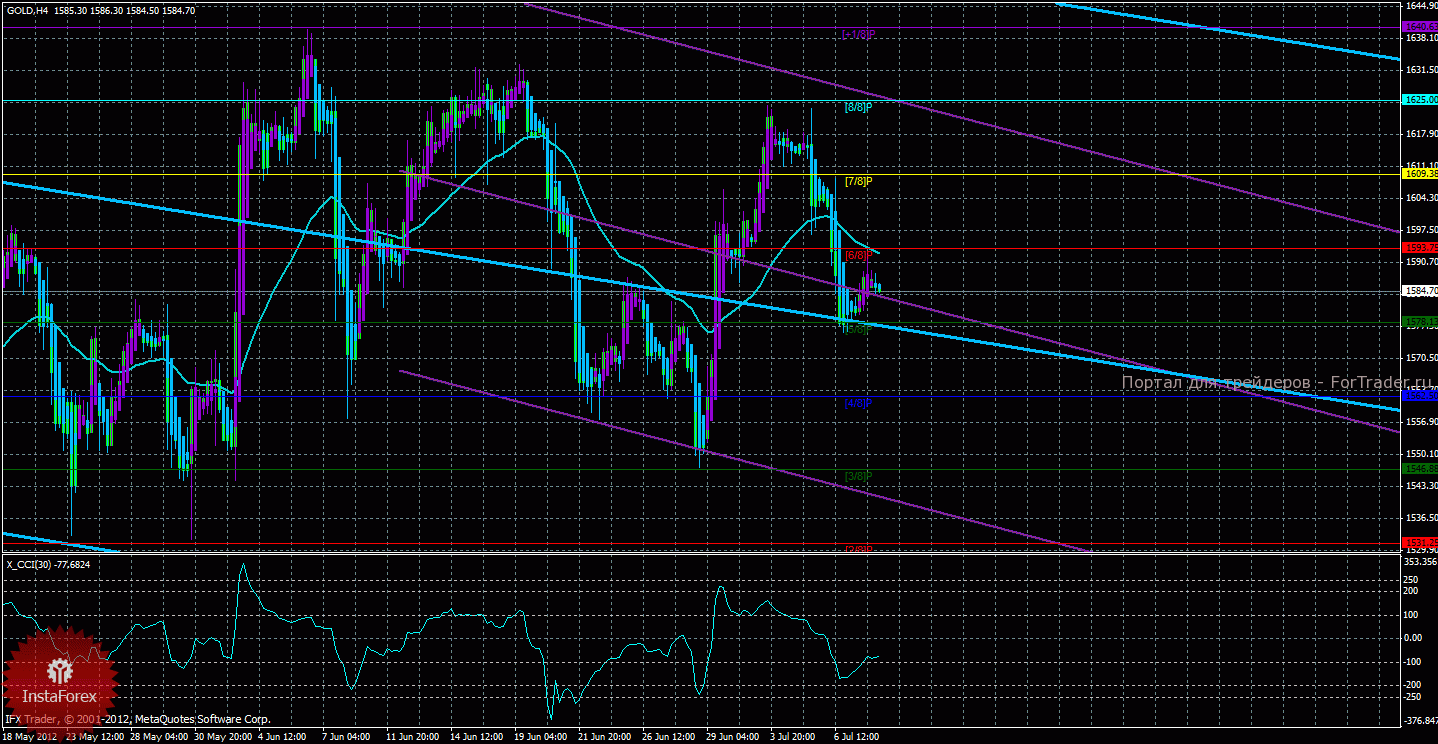Image resolution: width=1438 pixels, height=744 pixels.
Task: Select the 353.356 CCI scale maximum
Action: pyautogui.click(x=1420, y=561)
